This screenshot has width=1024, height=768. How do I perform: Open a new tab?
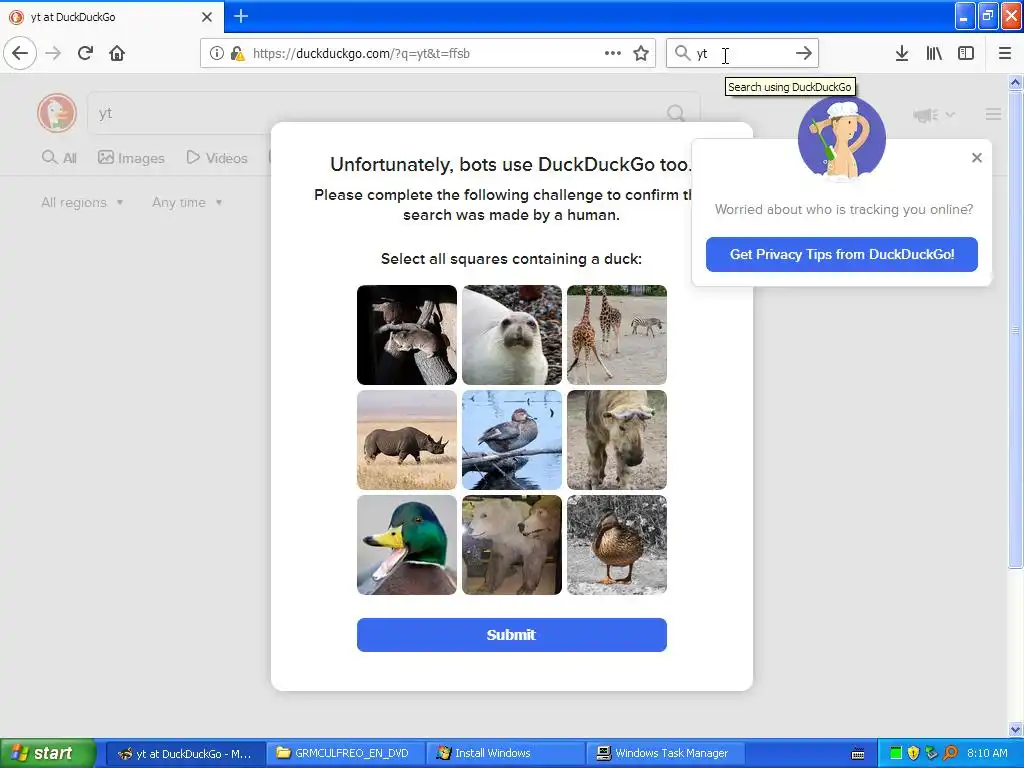pos(240,16)
